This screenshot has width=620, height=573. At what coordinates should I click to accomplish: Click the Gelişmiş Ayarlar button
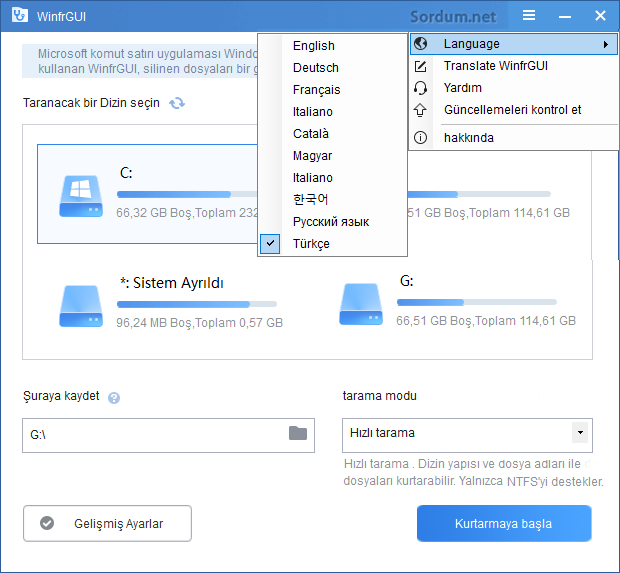[x=107, y=523]
